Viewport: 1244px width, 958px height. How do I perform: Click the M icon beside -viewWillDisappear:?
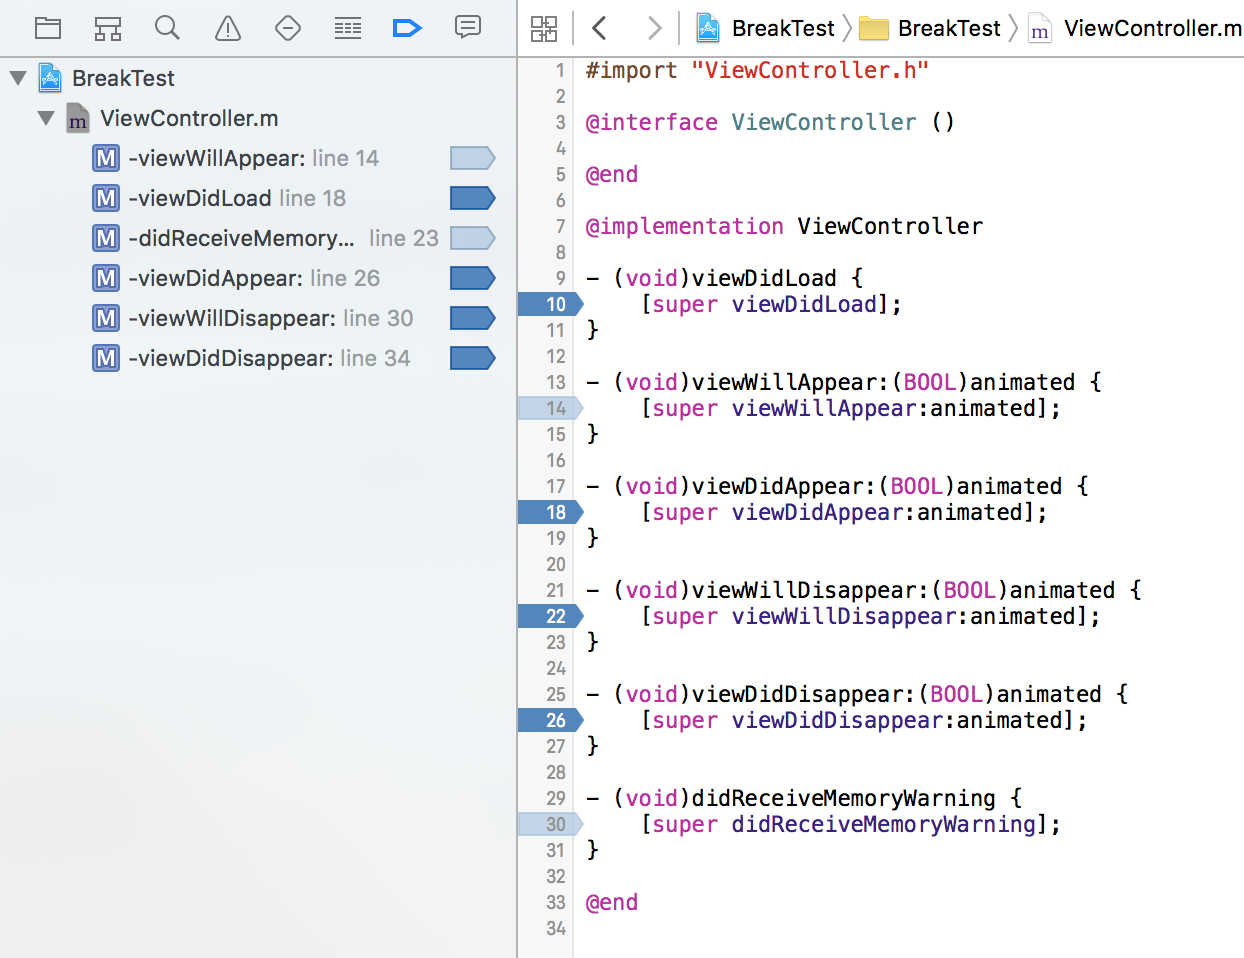(x=106, y=318)
